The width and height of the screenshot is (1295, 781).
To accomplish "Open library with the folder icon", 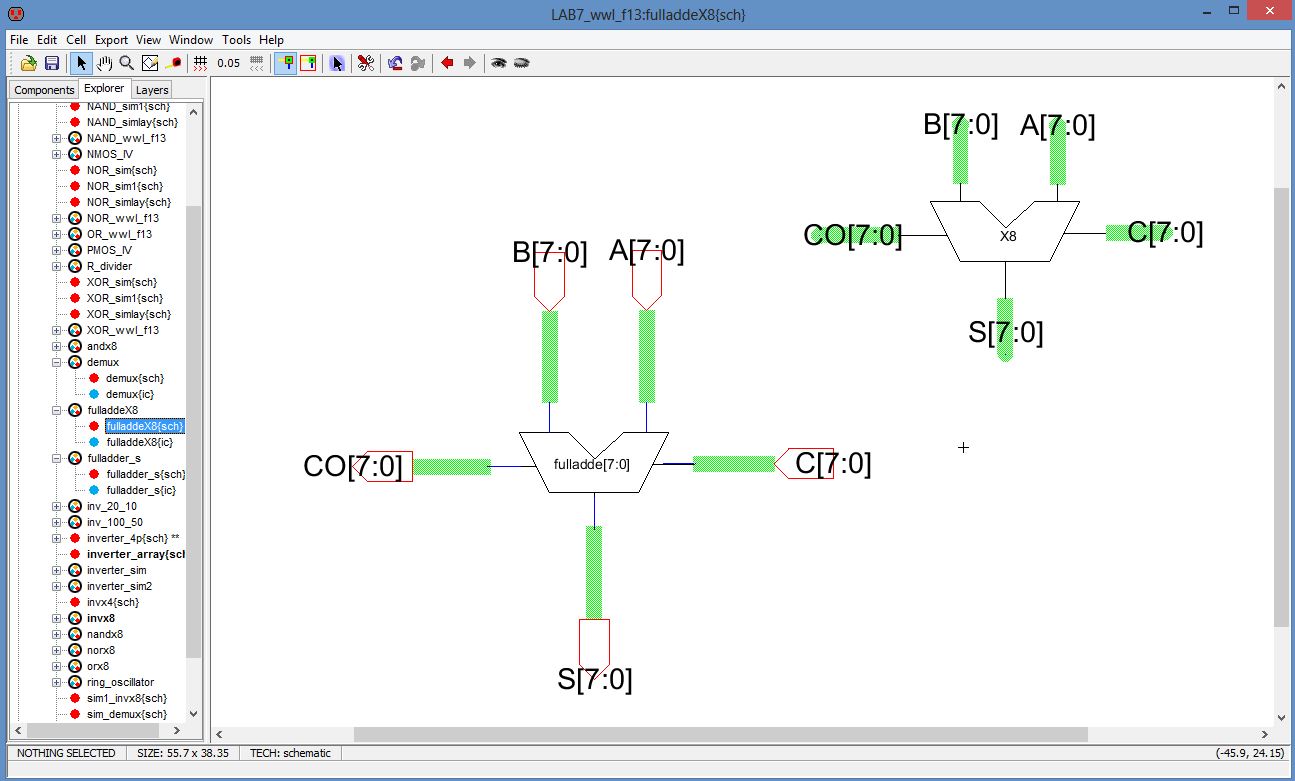I will (x=29, y=63).
